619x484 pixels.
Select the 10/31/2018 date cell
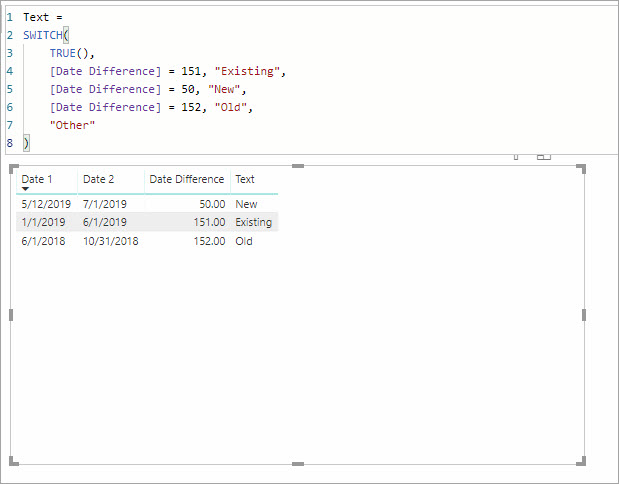click(111, 241)
